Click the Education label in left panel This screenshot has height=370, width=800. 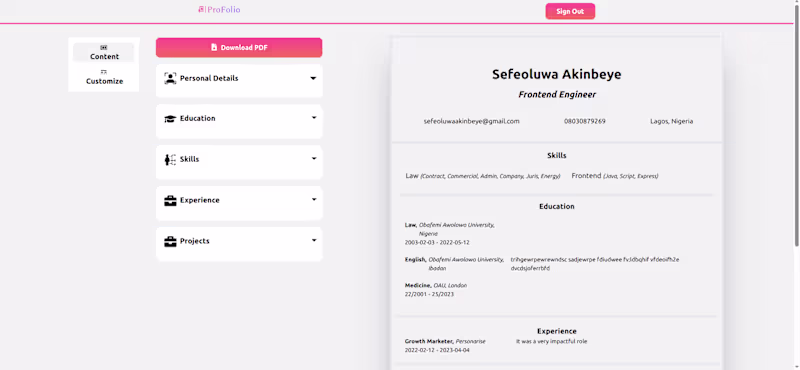pos(197,118)
